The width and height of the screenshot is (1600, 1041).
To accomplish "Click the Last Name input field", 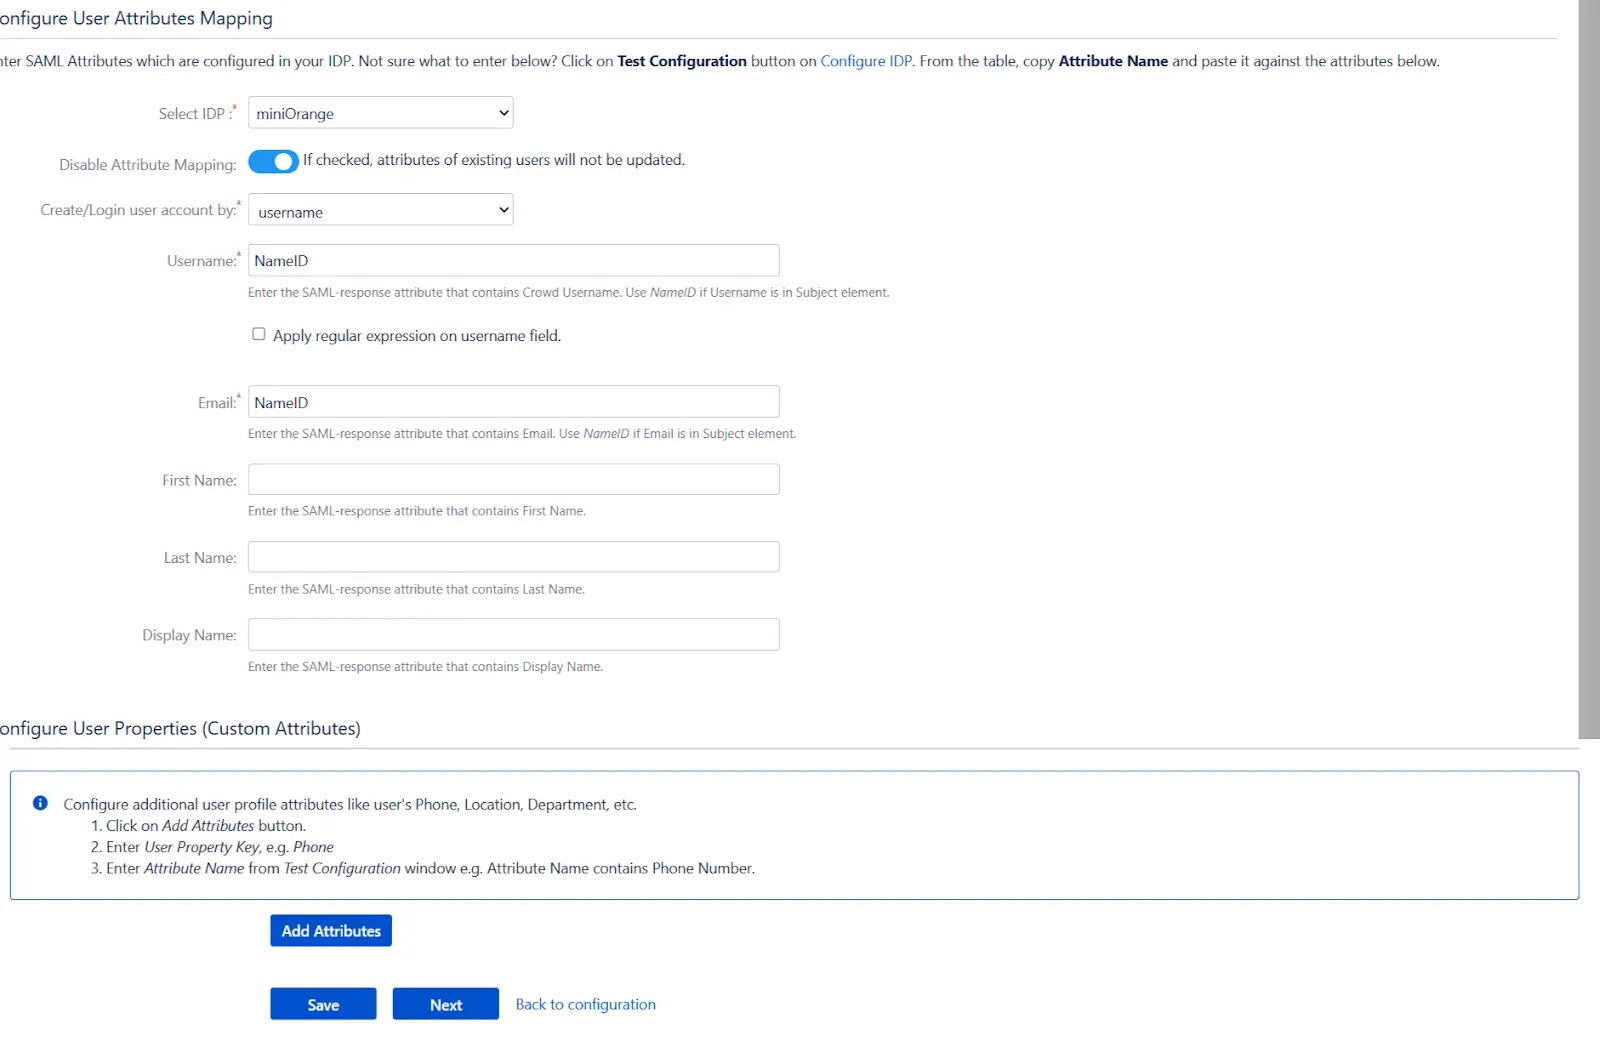I will point(513,556).
